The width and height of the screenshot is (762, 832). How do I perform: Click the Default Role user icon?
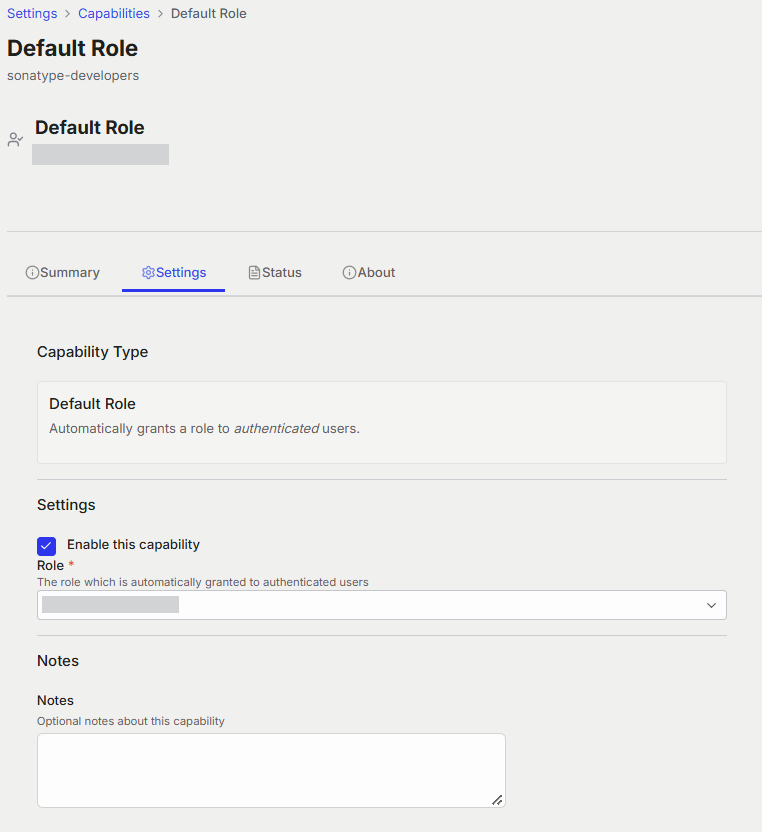click(x=15, y=140)
